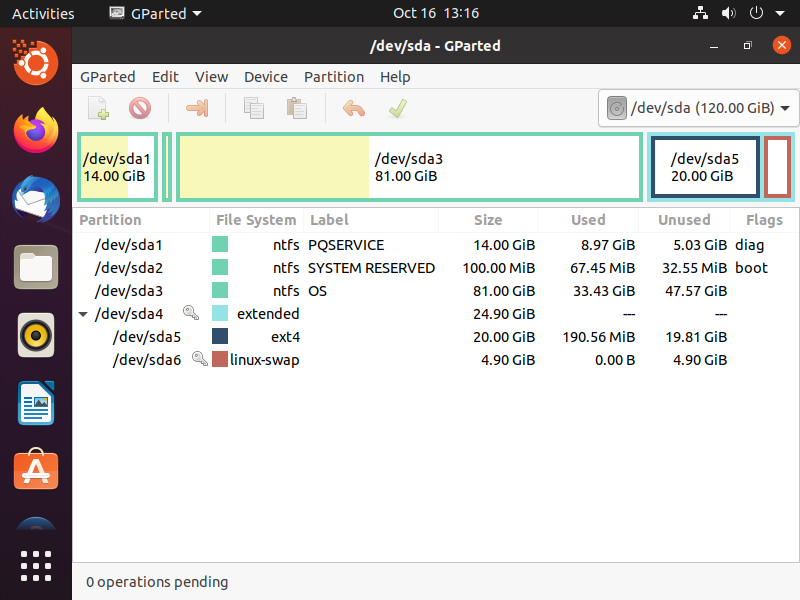Select the thin /dev/sda2 block in disk map
Screen dimensions: 800x600
(167, 167)
